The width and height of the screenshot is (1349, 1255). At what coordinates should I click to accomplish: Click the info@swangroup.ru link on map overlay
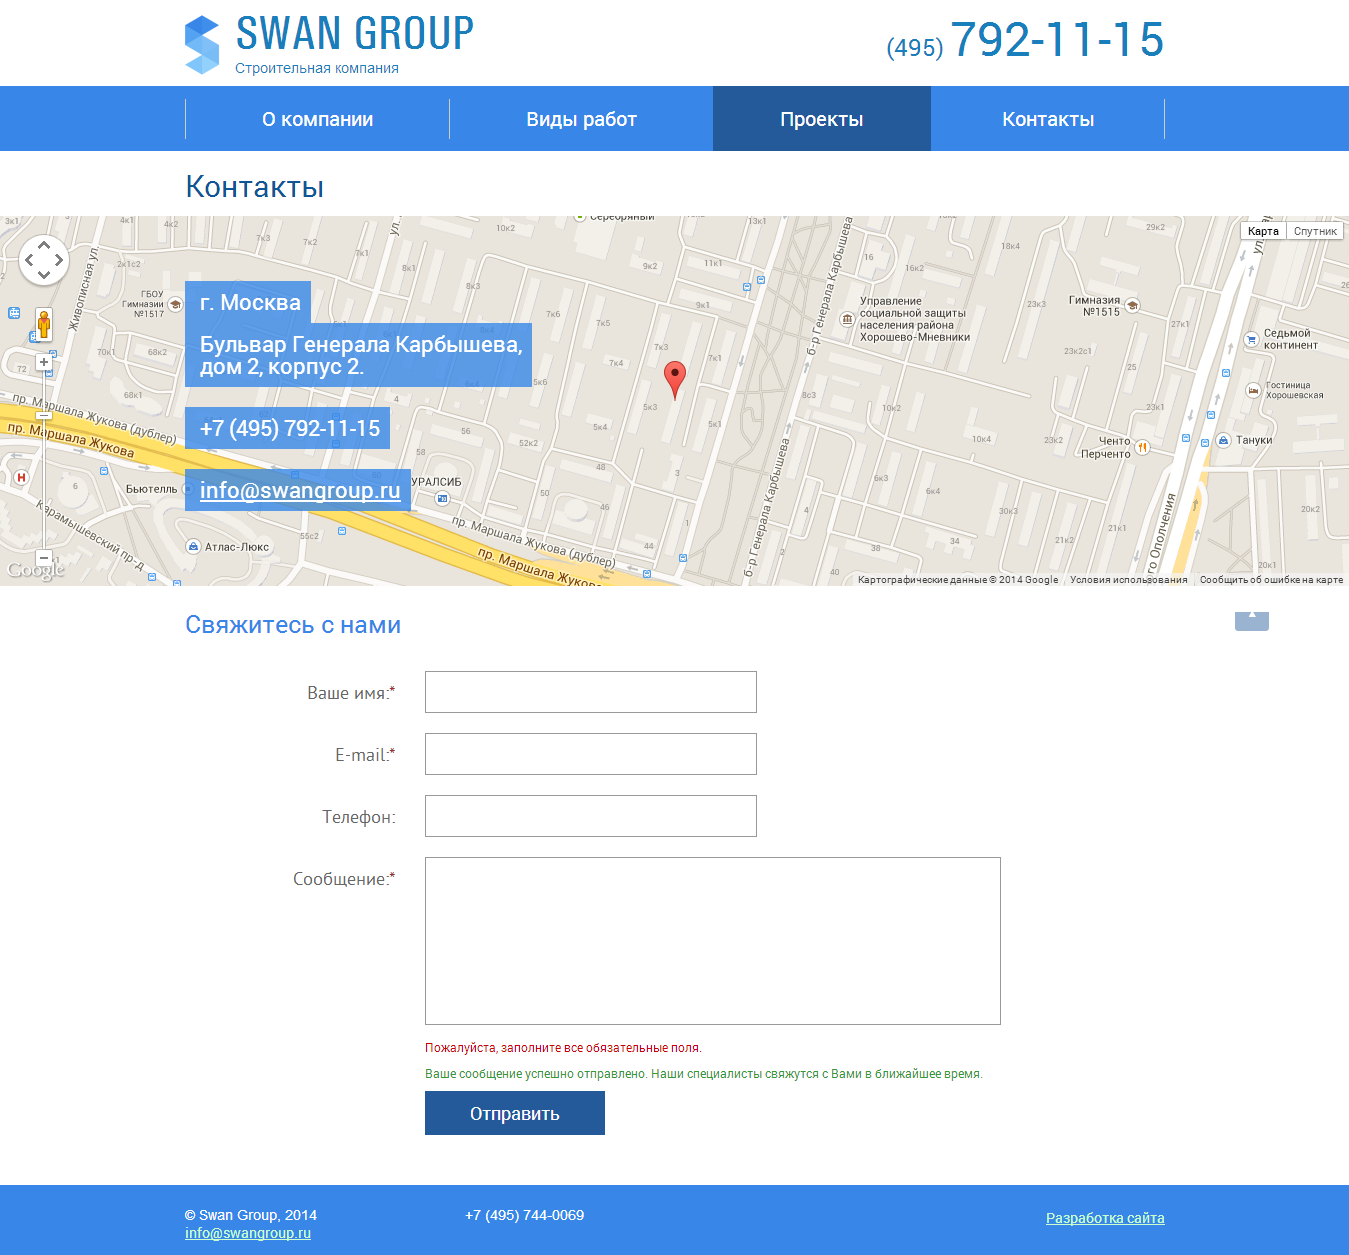(x=300, y=490)
